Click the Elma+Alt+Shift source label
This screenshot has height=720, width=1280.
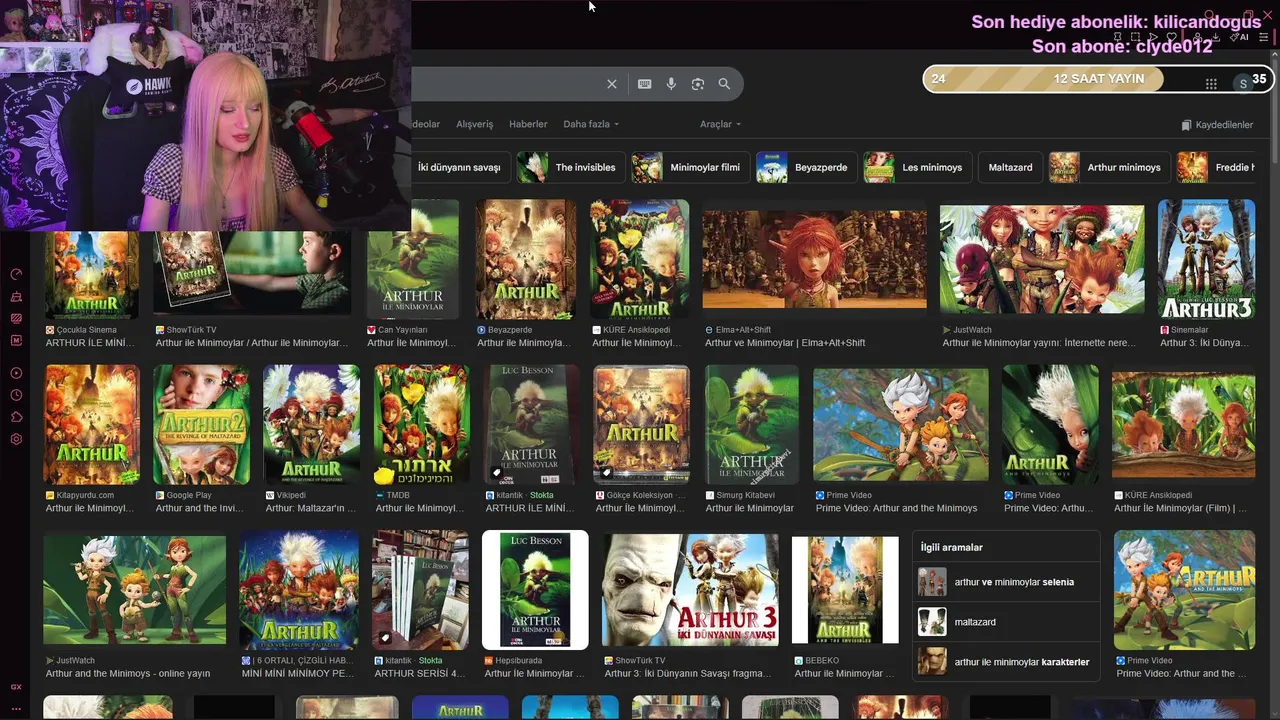(738, 330)
